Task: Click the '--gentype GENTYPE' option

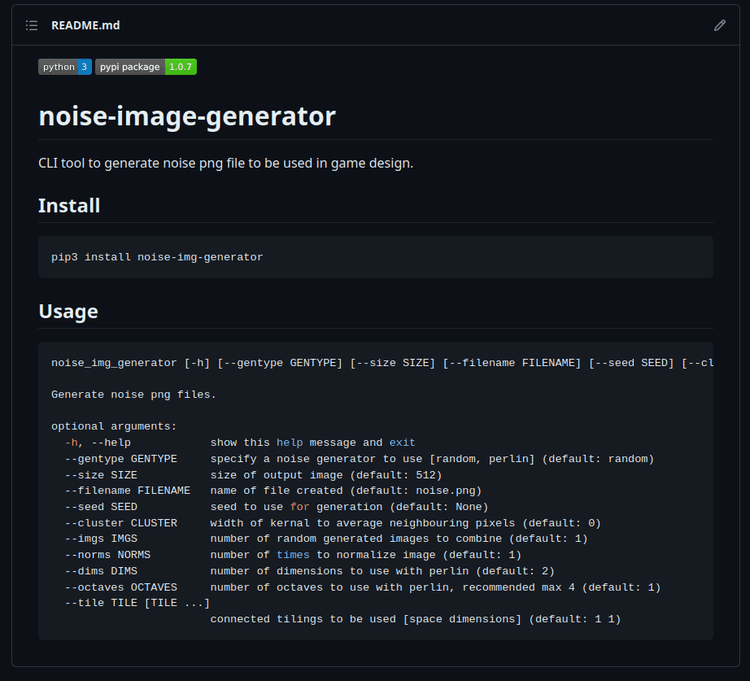Action: [121, 459]
